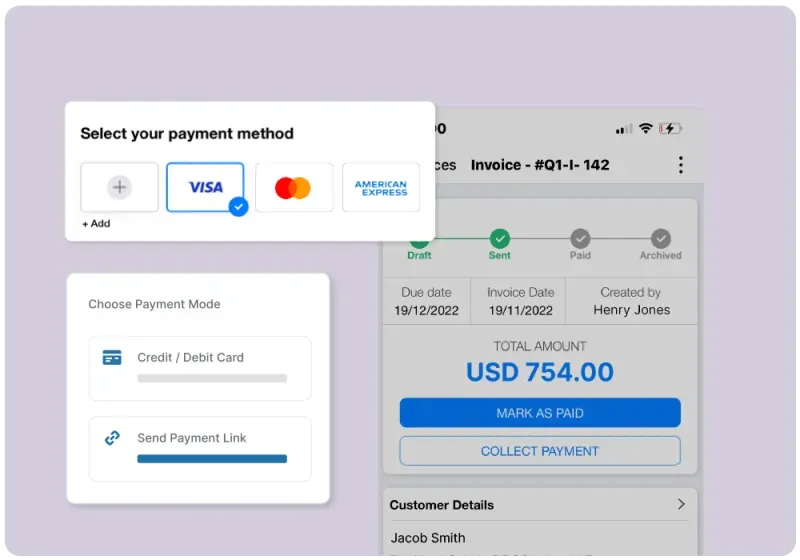This screenshot has width=800, height=560.
Task: Expand Customer Details with chevron
Action: coord(681,504)
